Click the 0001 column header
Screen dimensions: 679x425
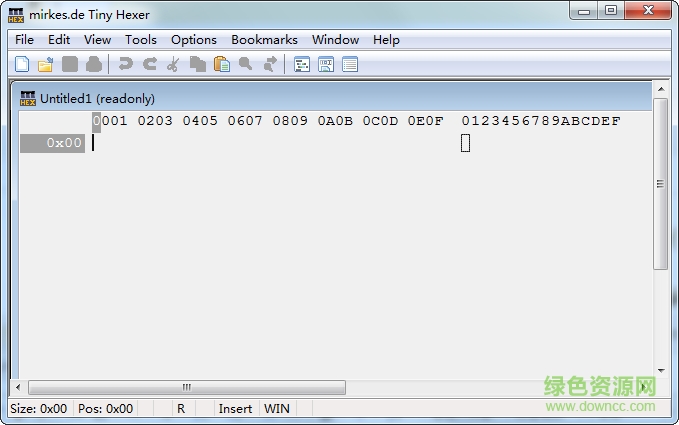click(x=110, y=121)
